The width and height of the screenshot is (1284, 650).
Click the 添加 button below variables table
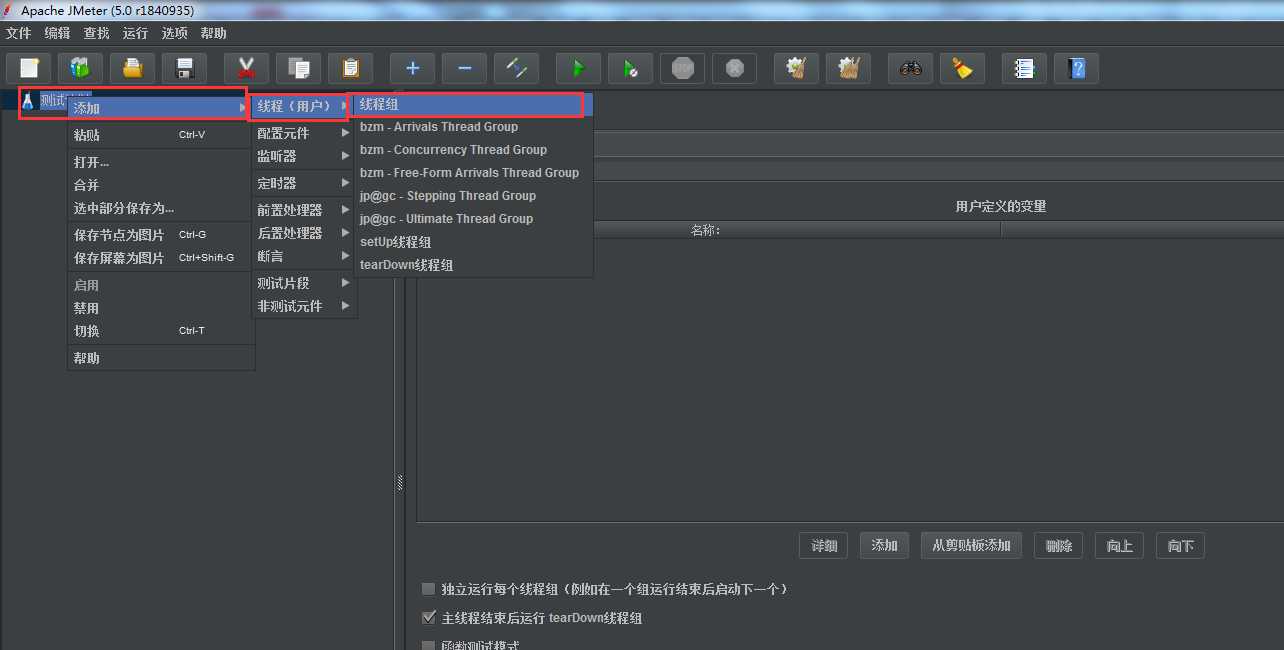pyautogui.click(x=885, y=546)
